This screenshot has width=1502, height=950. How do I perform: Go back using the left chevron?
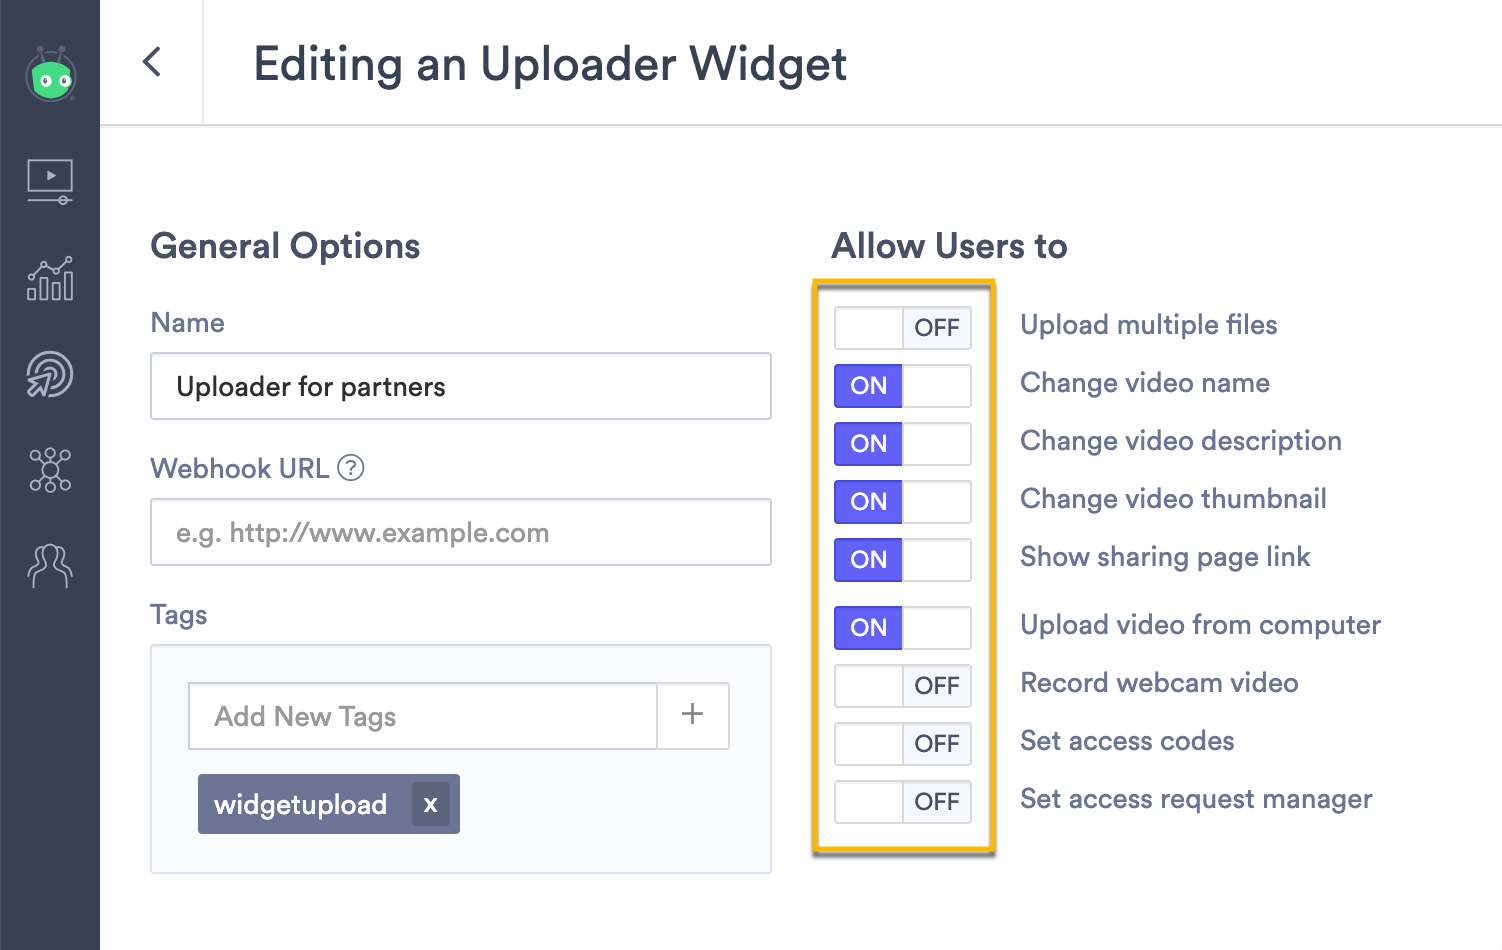coord(152,62)
